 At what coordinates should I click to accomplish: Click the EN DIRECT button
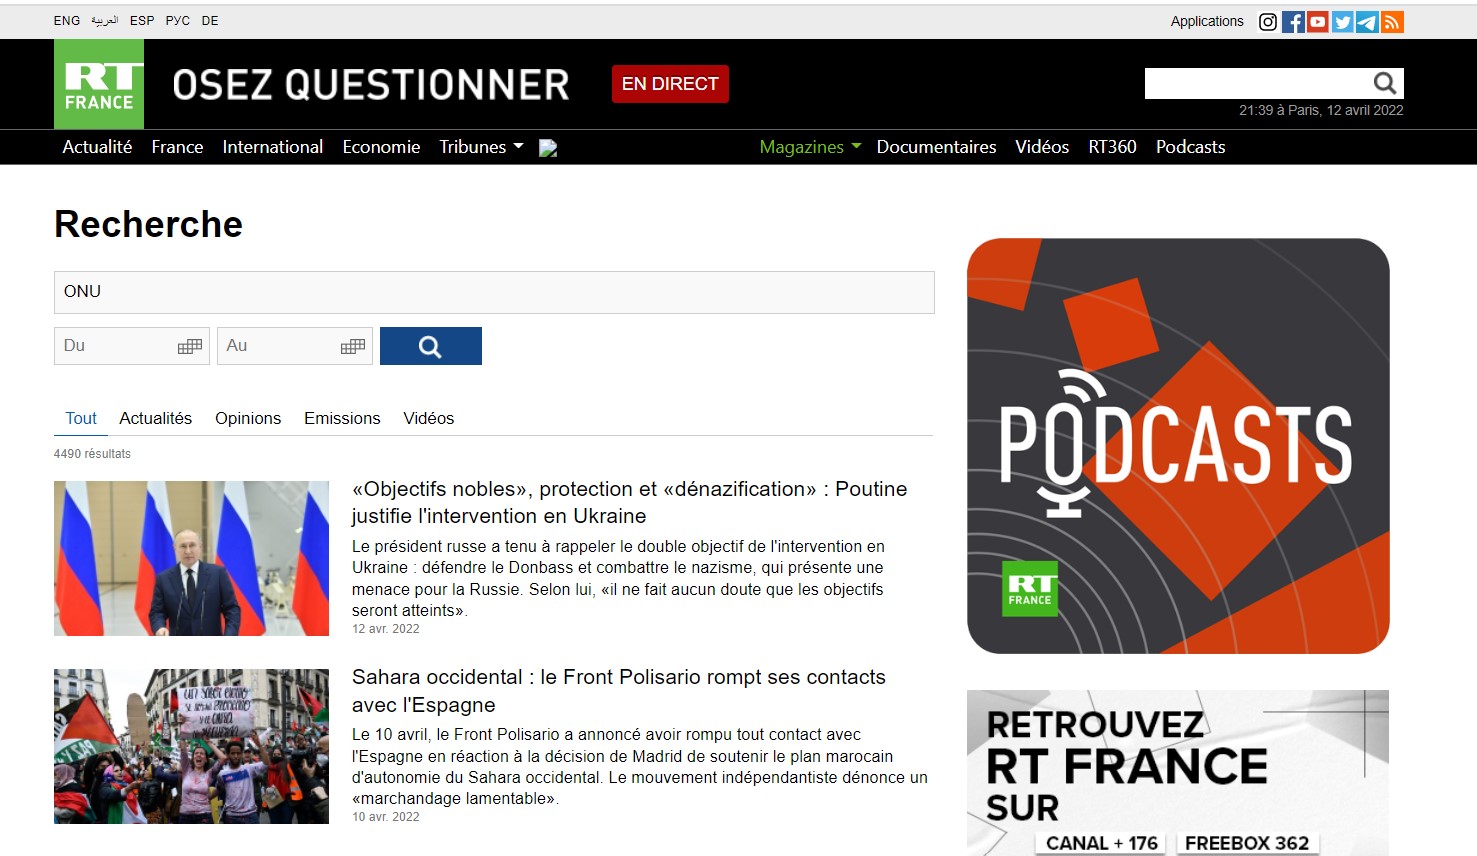670,84
